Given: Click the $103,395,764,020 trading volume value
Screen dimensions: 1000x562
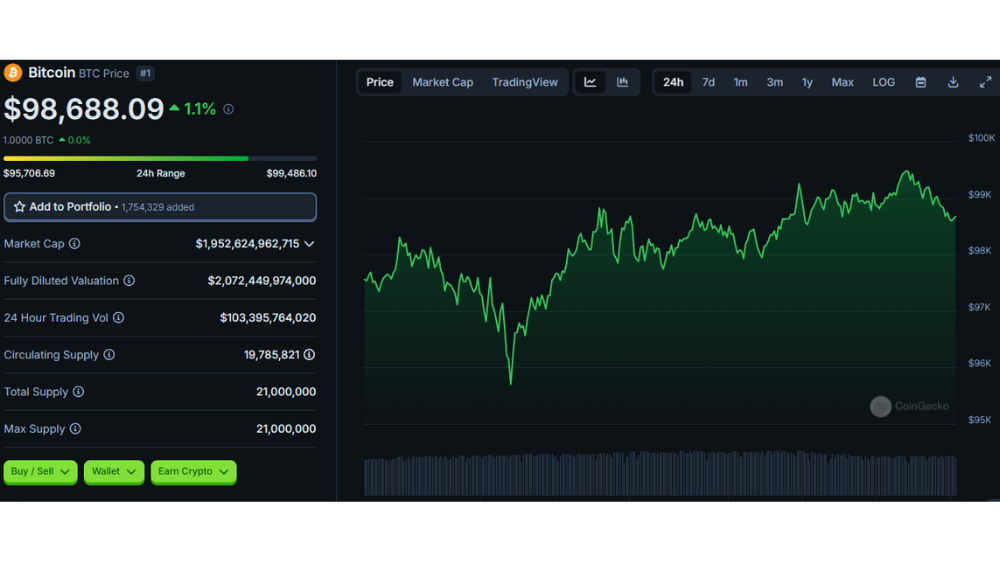Looking at the screenshot, I should pos(268,318).
